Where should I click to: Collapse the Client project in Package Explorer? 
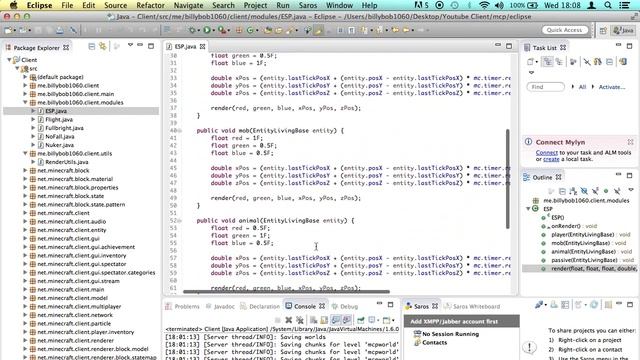tap(9, 60)
